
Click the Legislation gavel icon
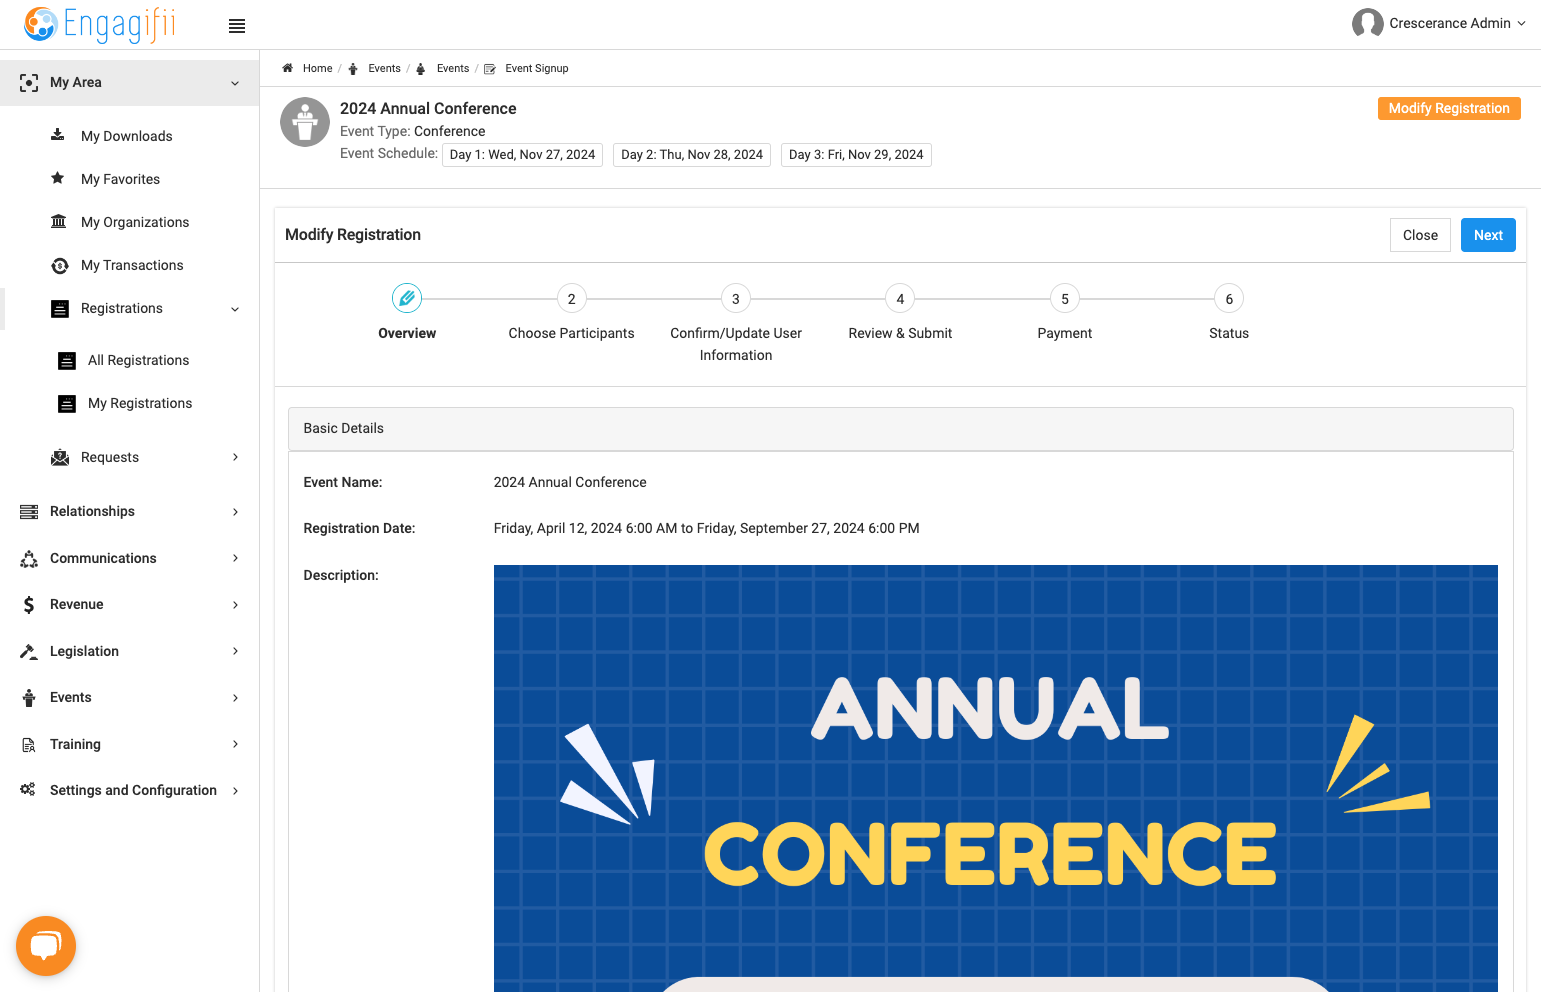point(29,651)
